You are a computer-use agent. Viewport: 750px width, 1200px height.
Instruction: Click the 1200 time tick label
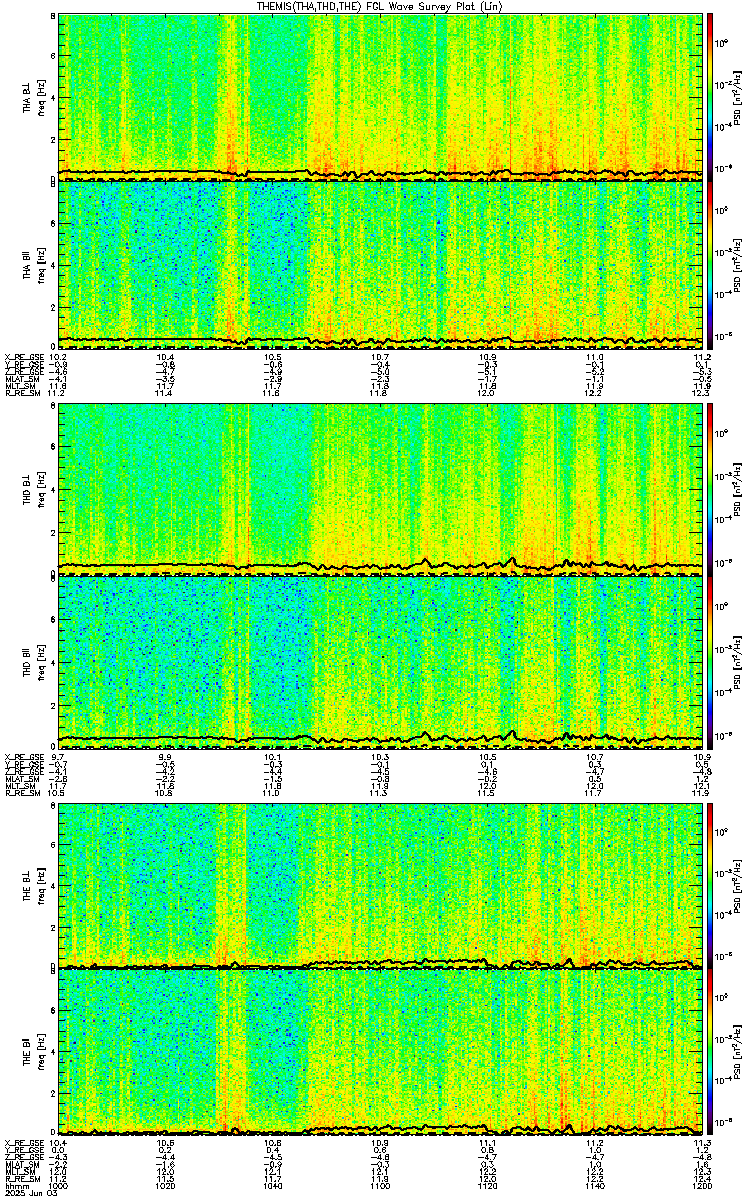click(x=701, y=1186)
